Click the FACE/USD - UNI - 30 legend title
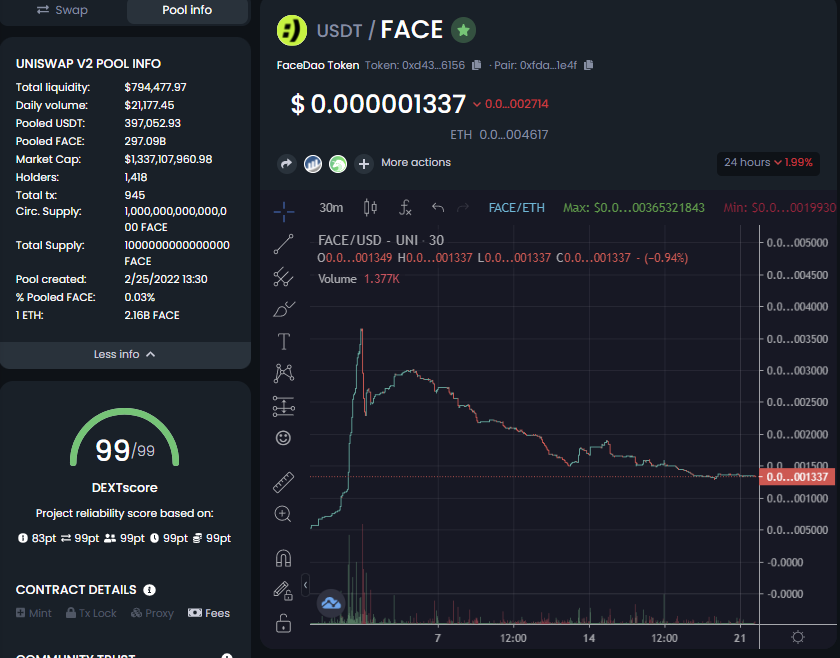 click(x=381, y=240)
